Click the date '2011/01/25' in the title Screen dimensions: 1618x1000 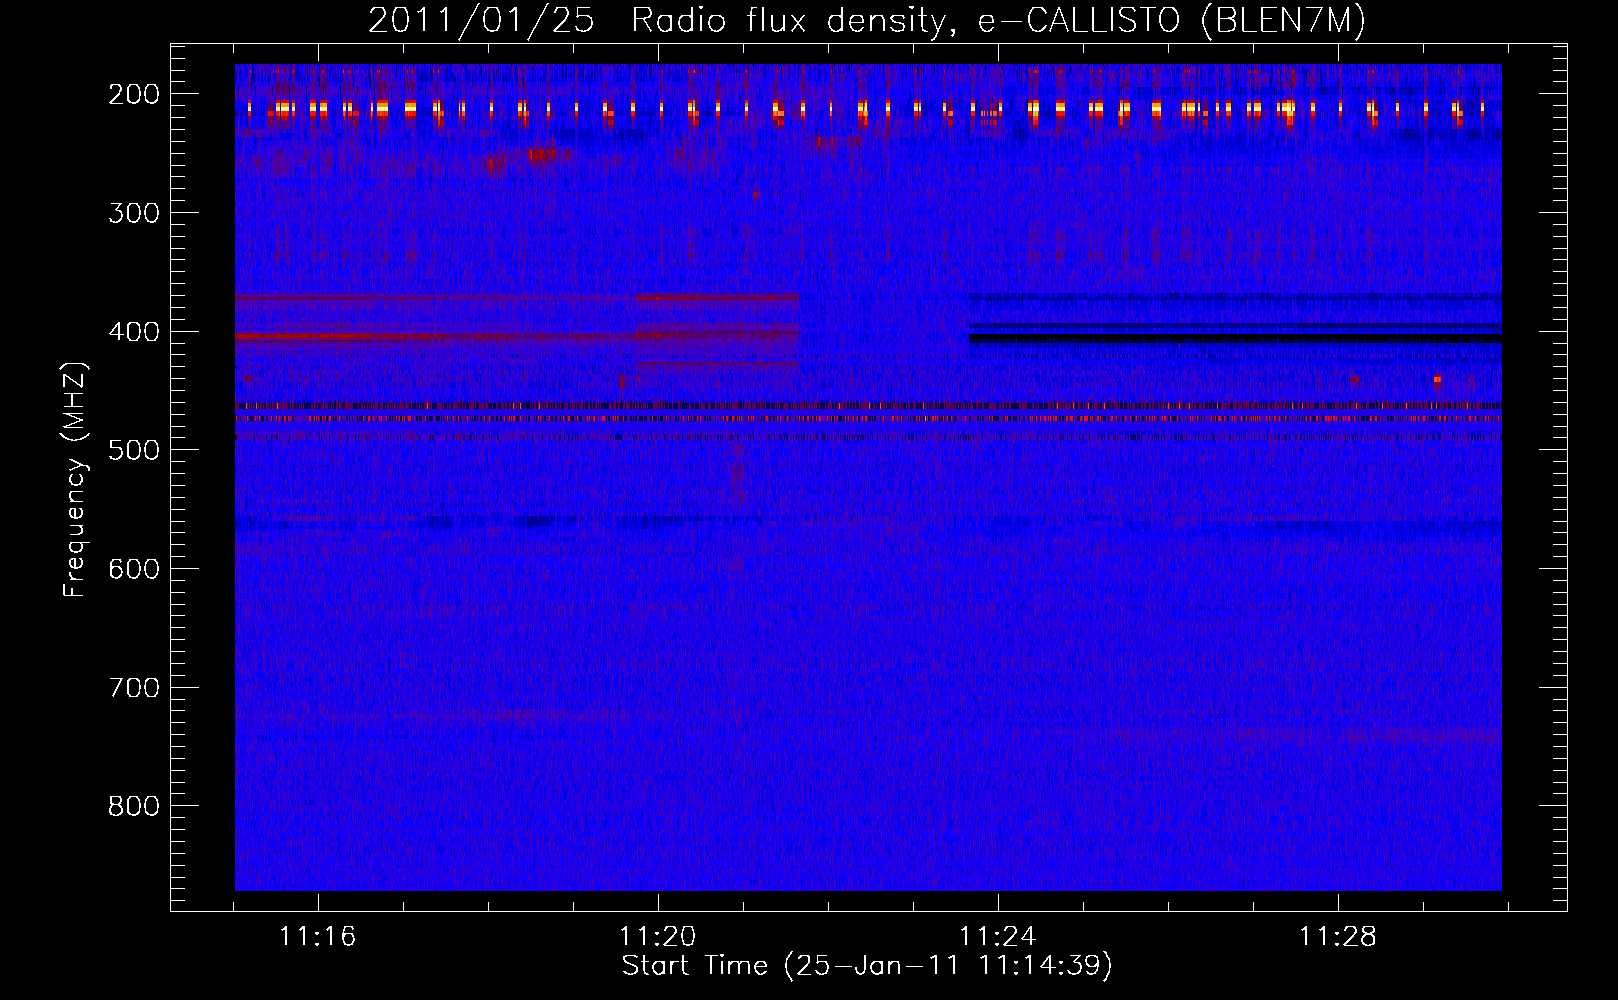point(481,21)
